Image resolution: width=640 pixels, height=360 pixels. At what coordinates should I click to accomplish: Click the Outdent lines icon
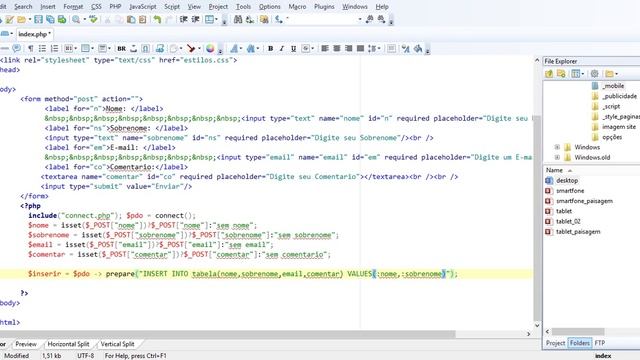(x=196, y=19)
